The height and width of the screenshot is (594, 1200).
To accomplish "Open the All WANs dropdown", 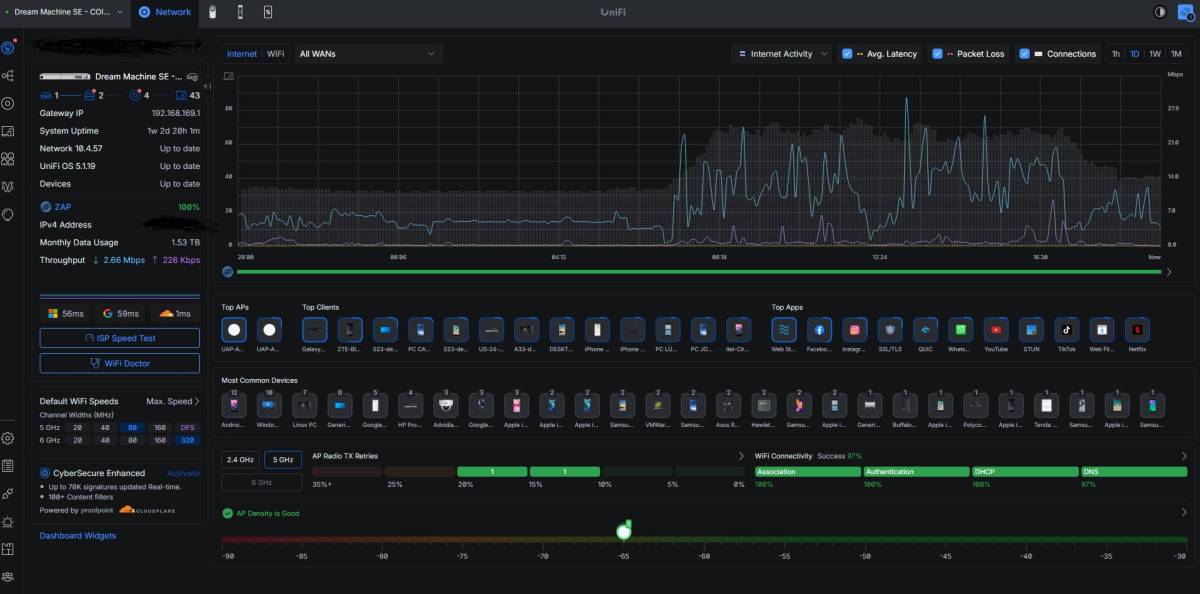I will (x=367, y=54).
